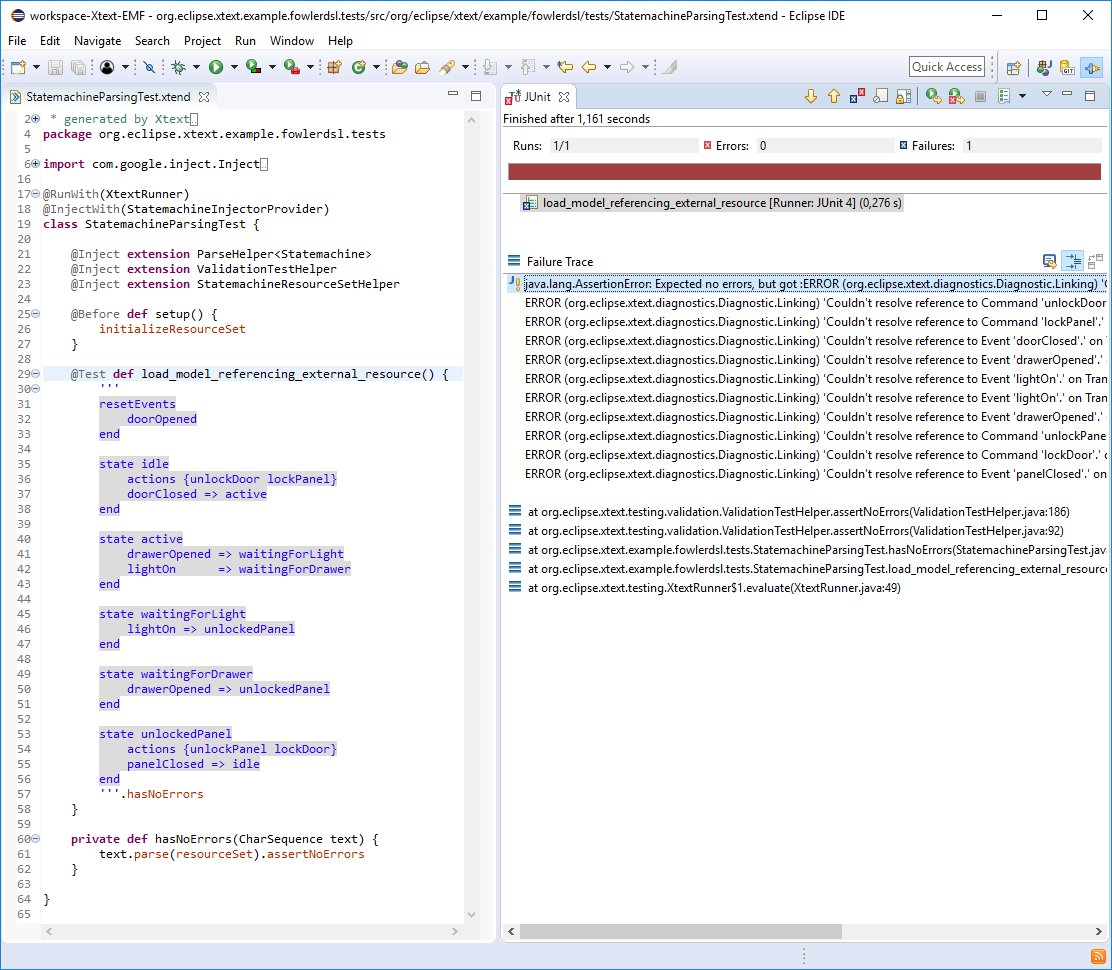Click the JUnit horizontal scrollbar thumb

(x=681, y=931)
